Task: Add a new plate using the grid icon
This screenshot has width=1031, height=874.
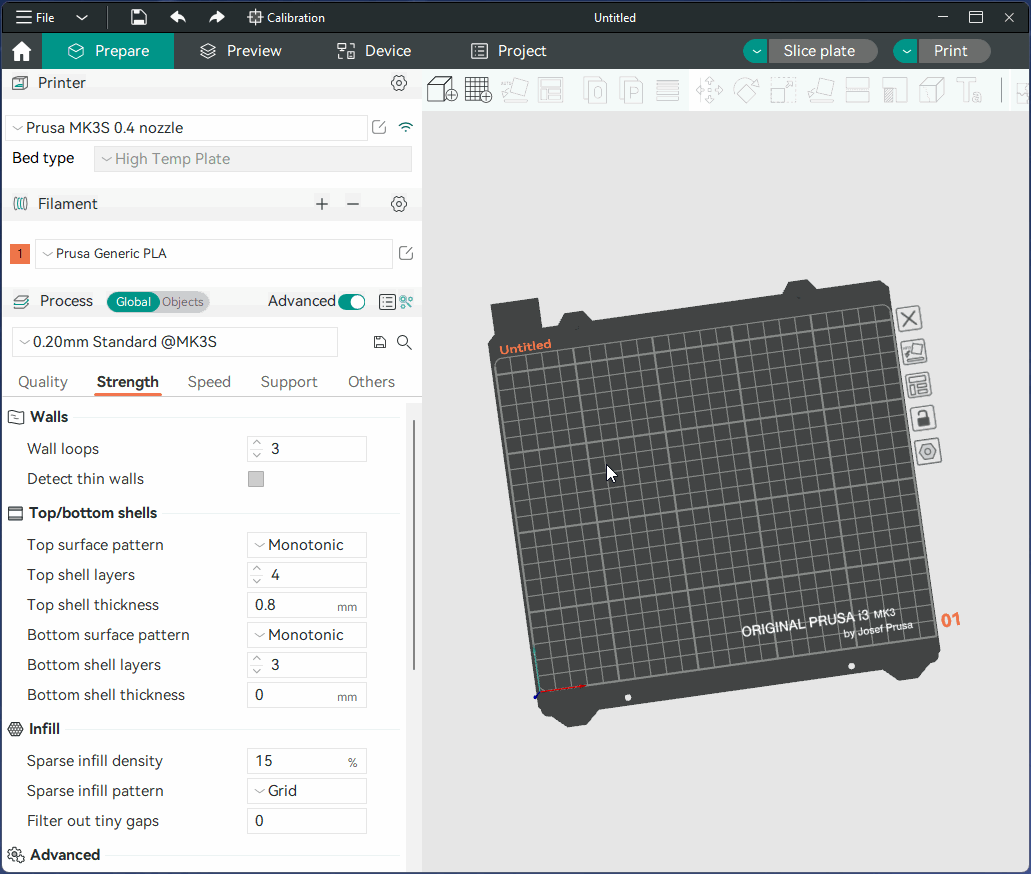Action: coord(478,89)
